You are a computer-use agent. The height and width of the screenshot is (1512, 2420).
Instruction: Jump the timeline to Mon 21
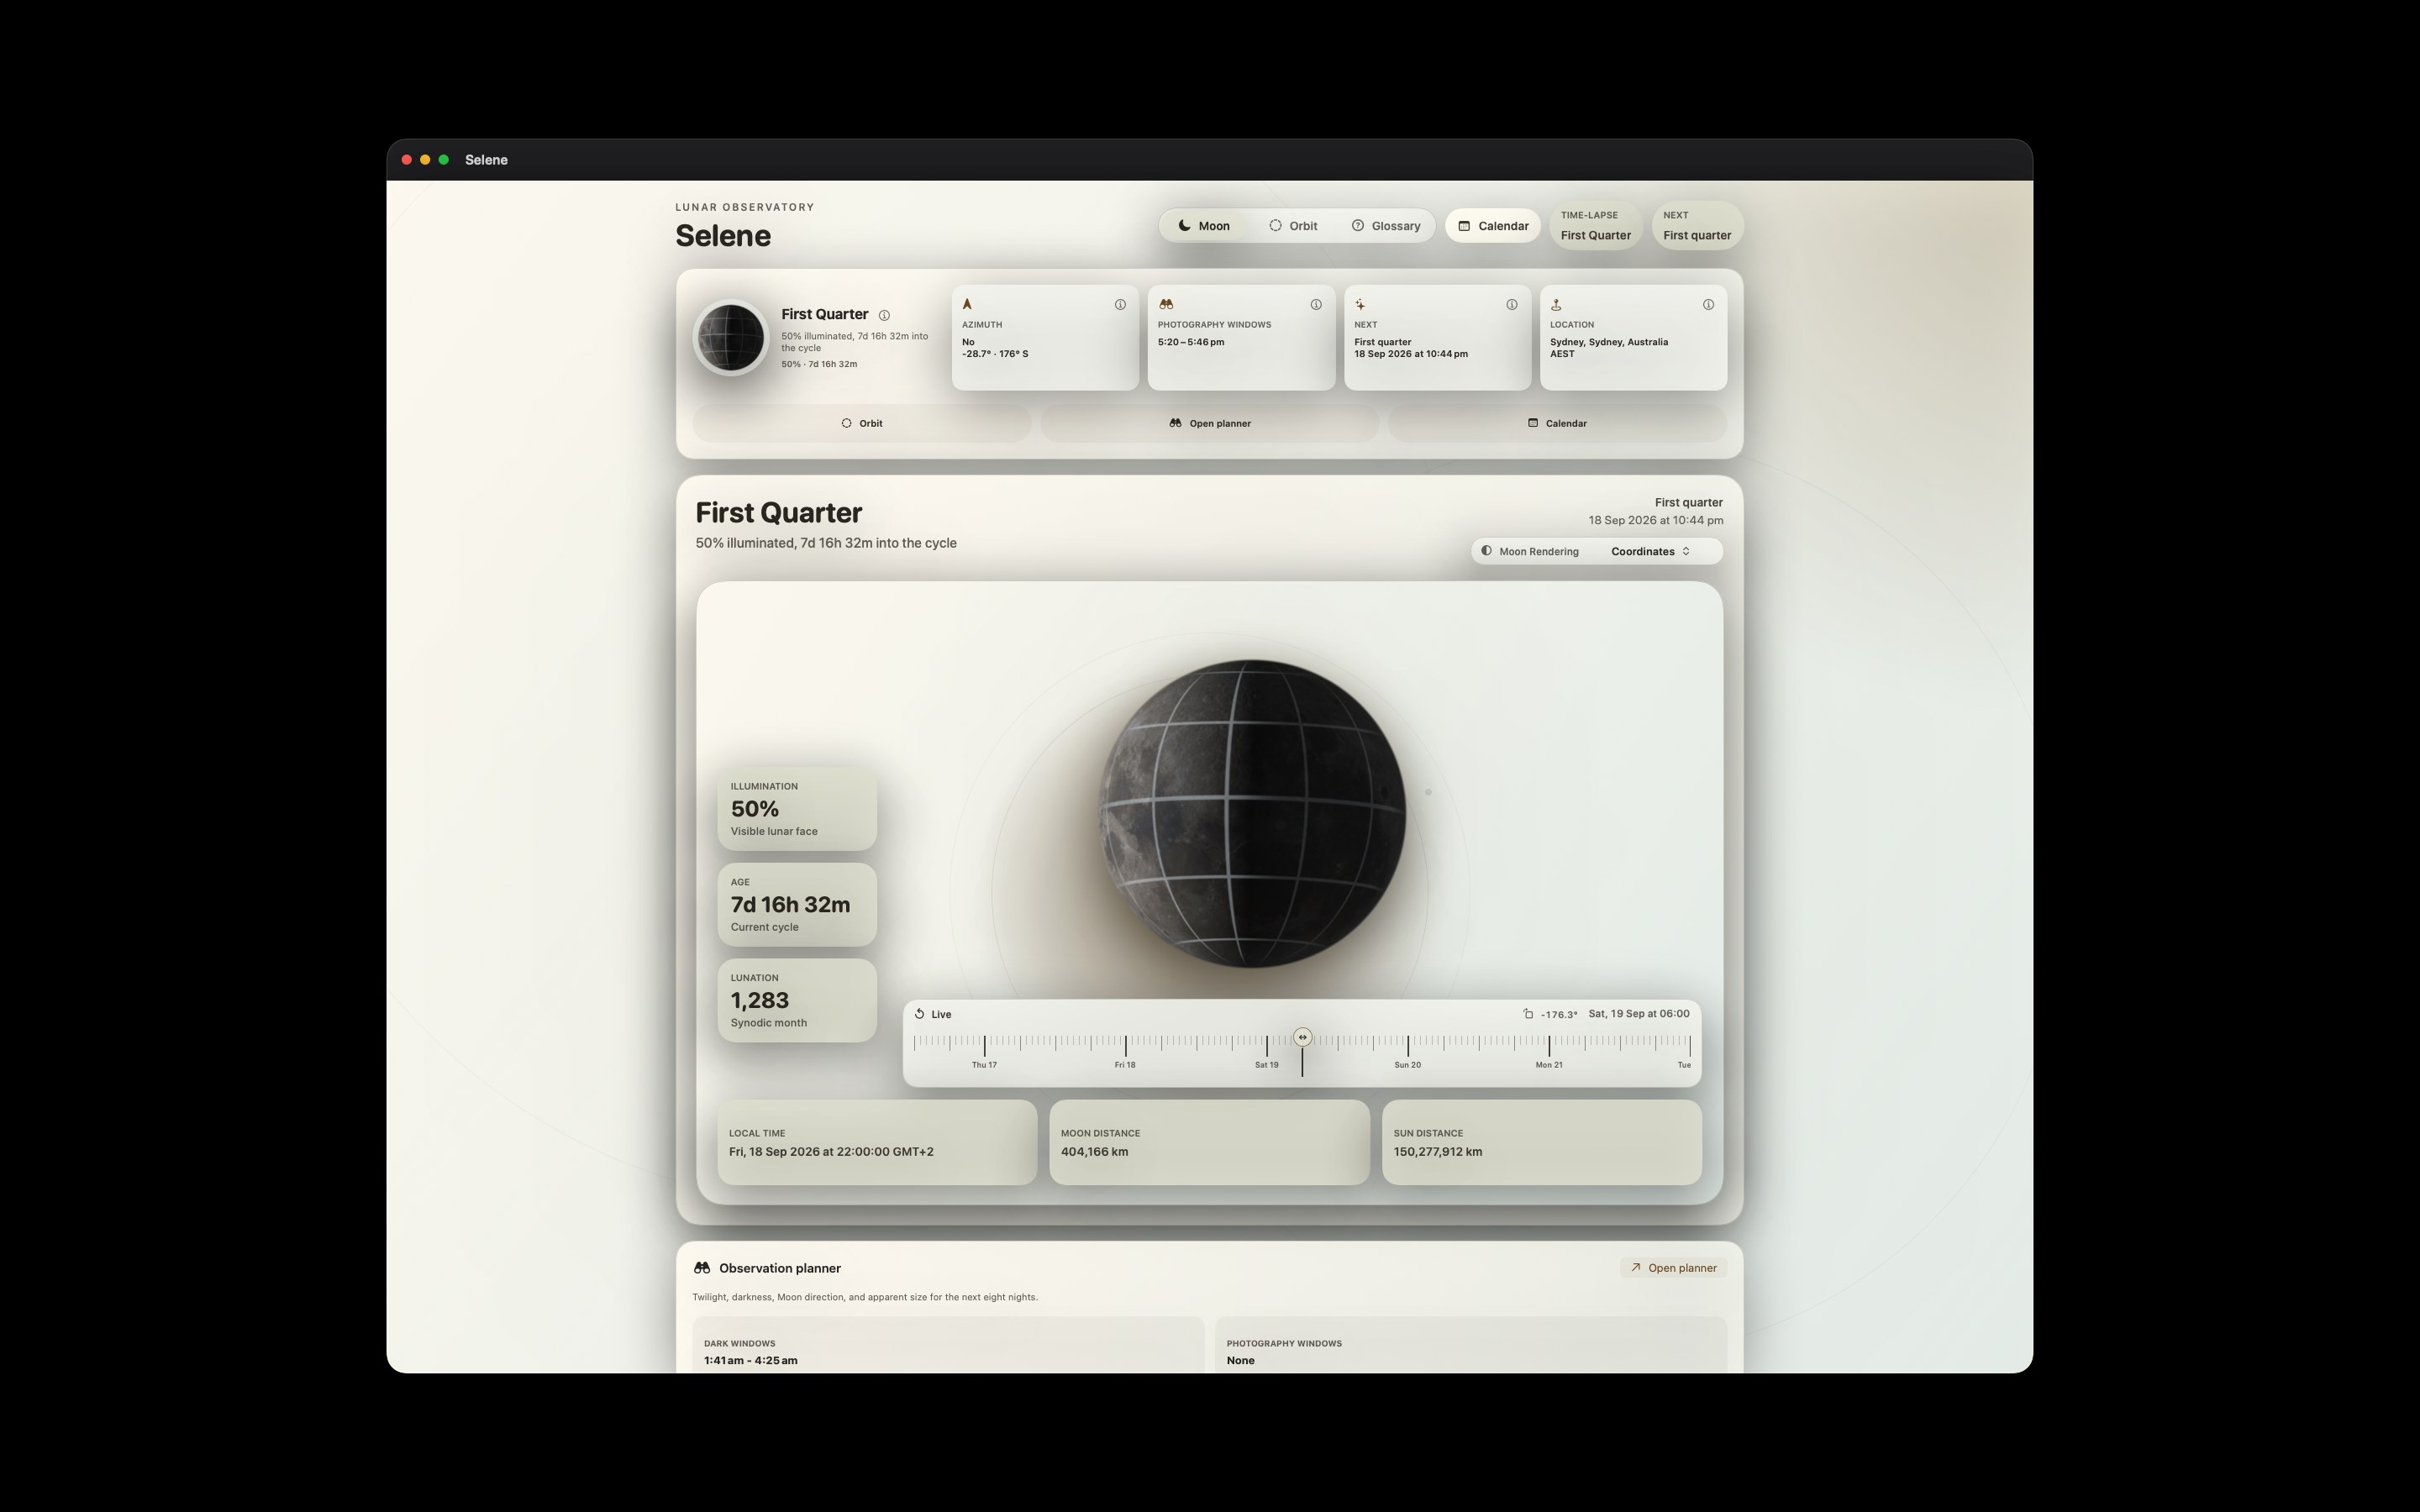click(x=1549, y=1065)
